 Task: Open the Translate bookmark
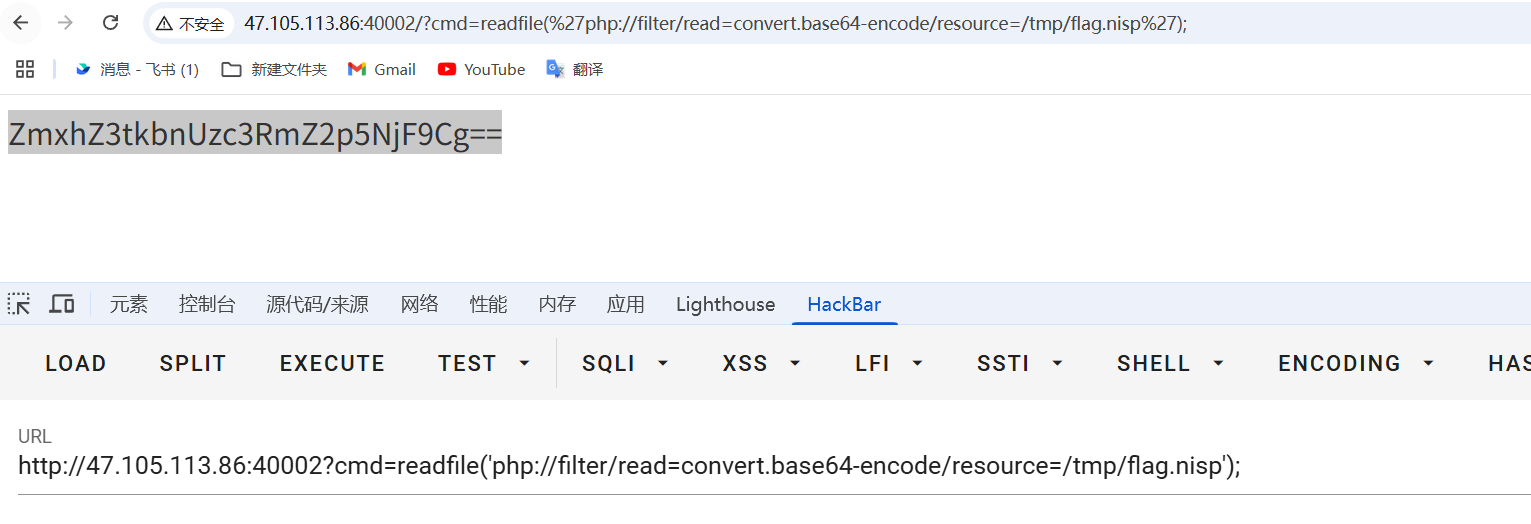(x=574, y=69)
